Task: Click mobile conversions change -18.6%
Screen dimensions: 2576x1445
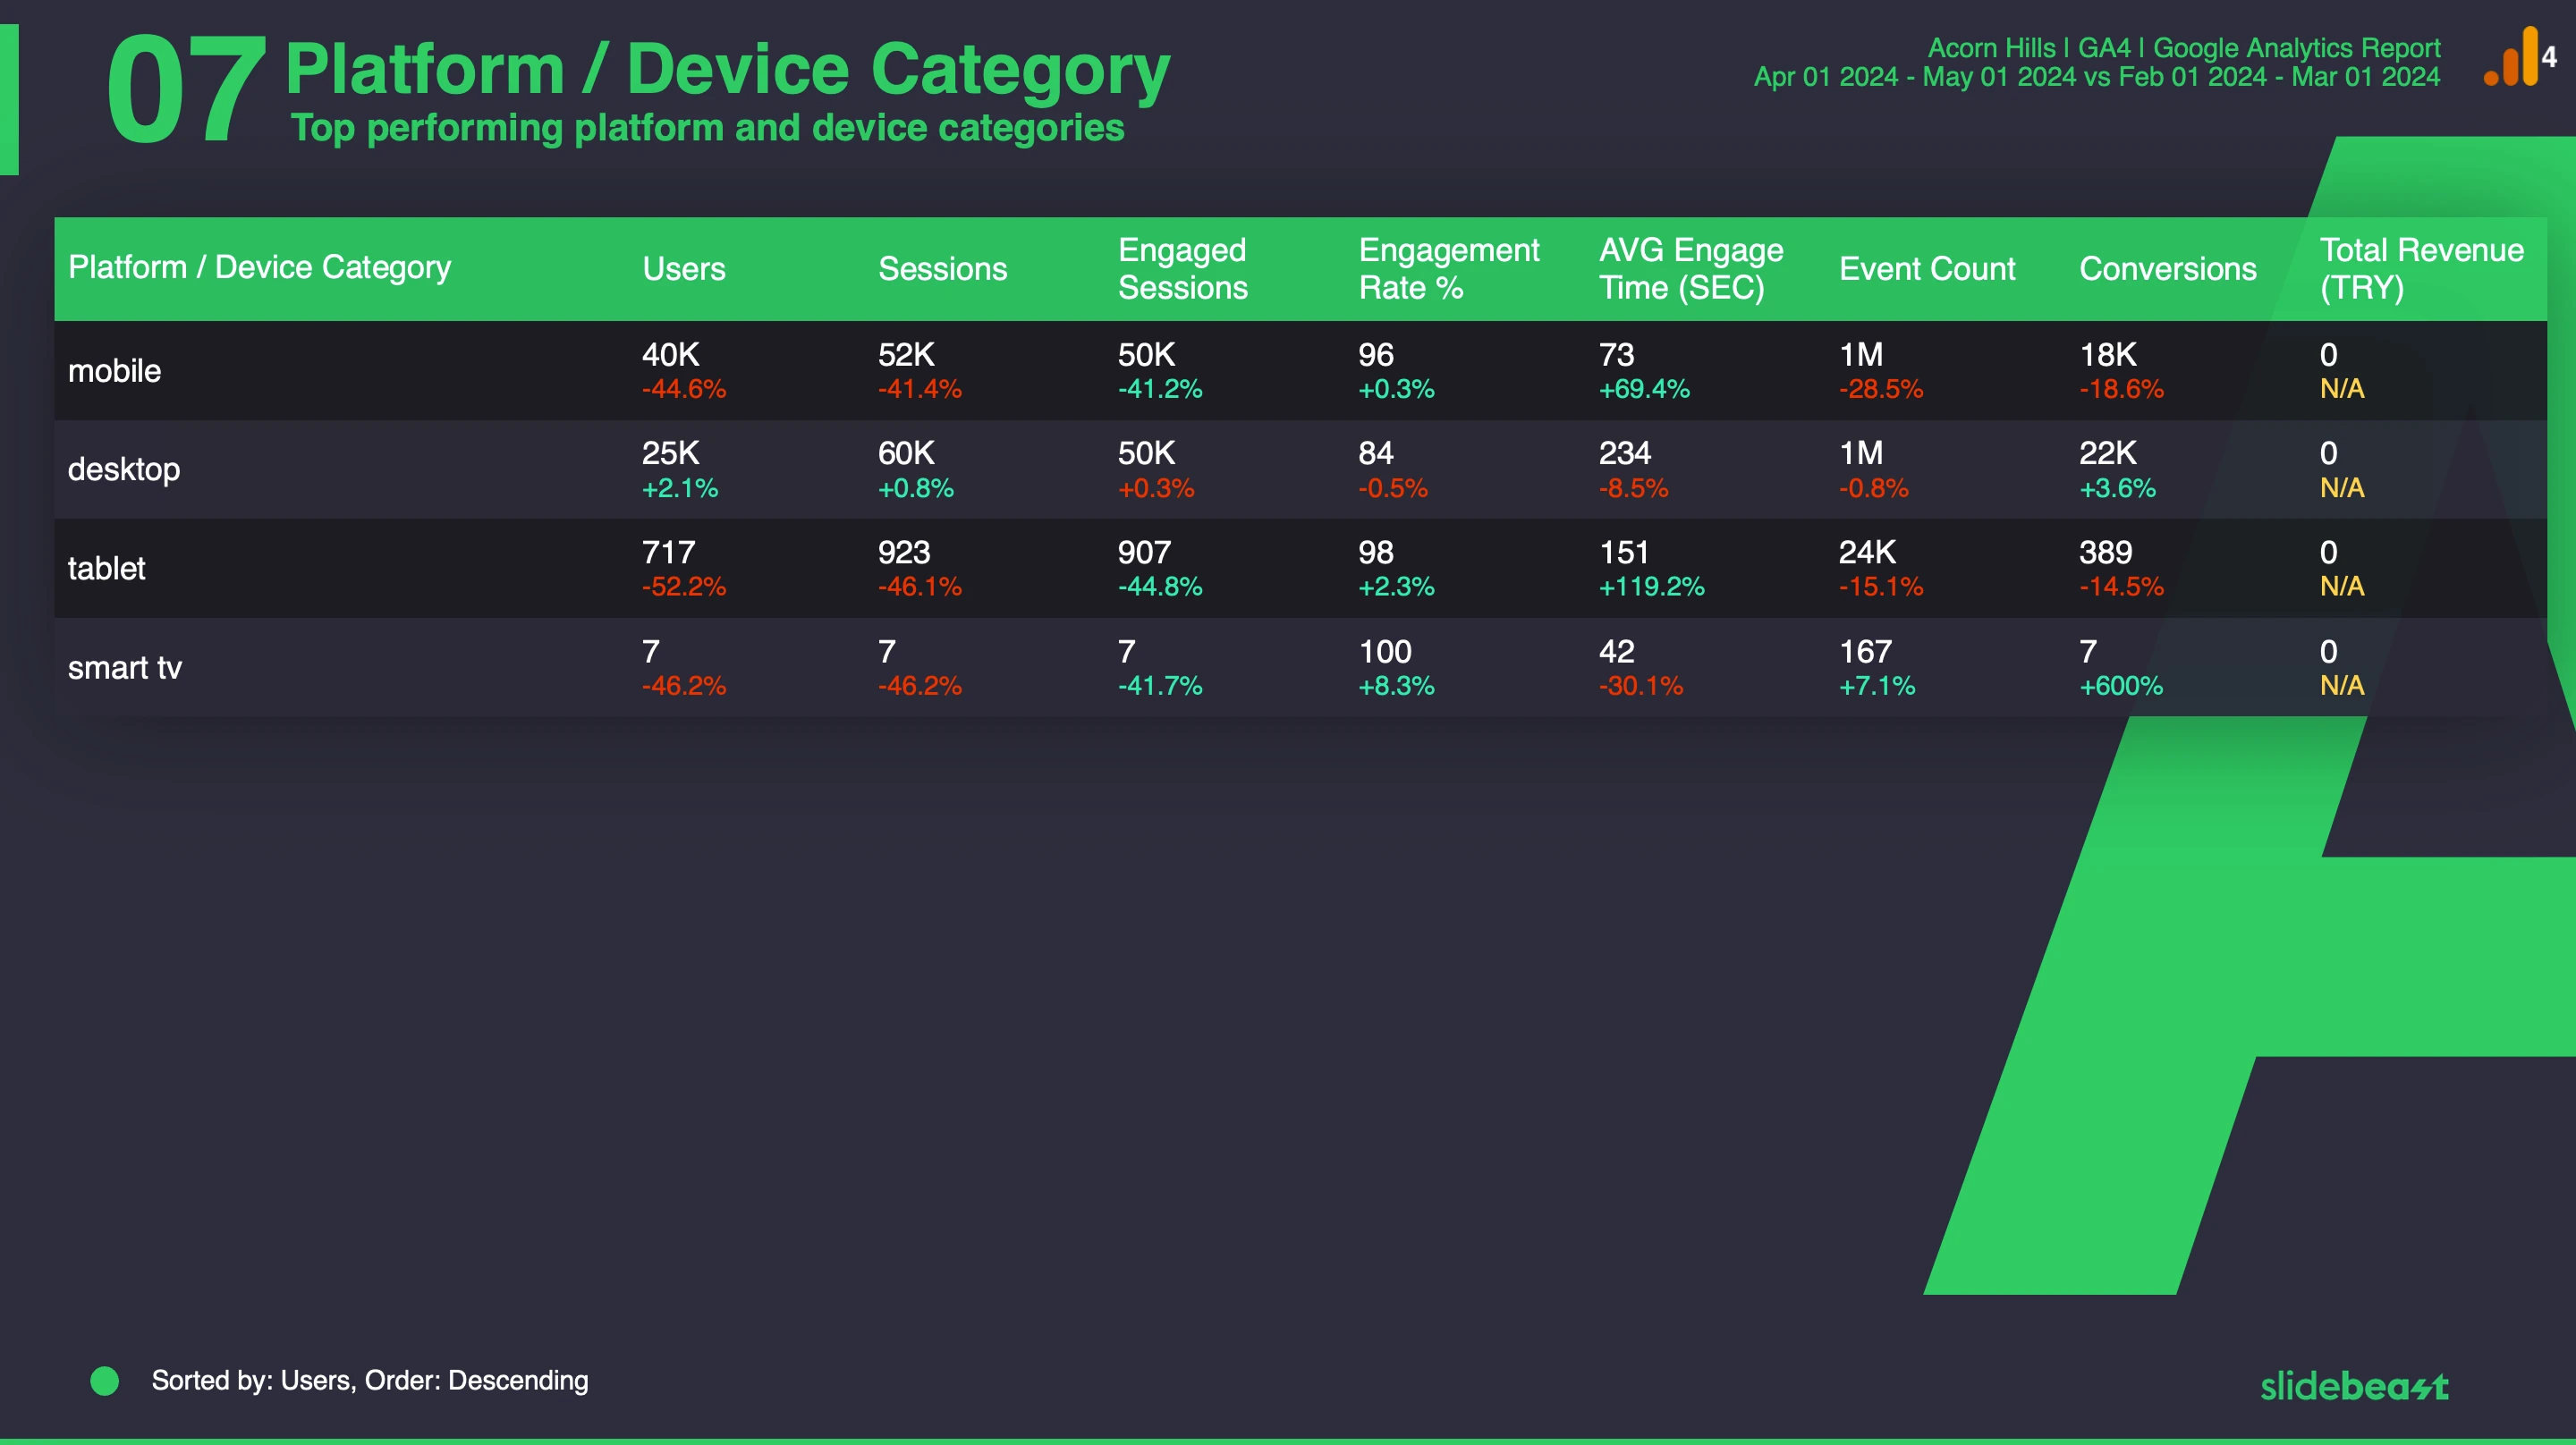Action: tap(2121, 389)
